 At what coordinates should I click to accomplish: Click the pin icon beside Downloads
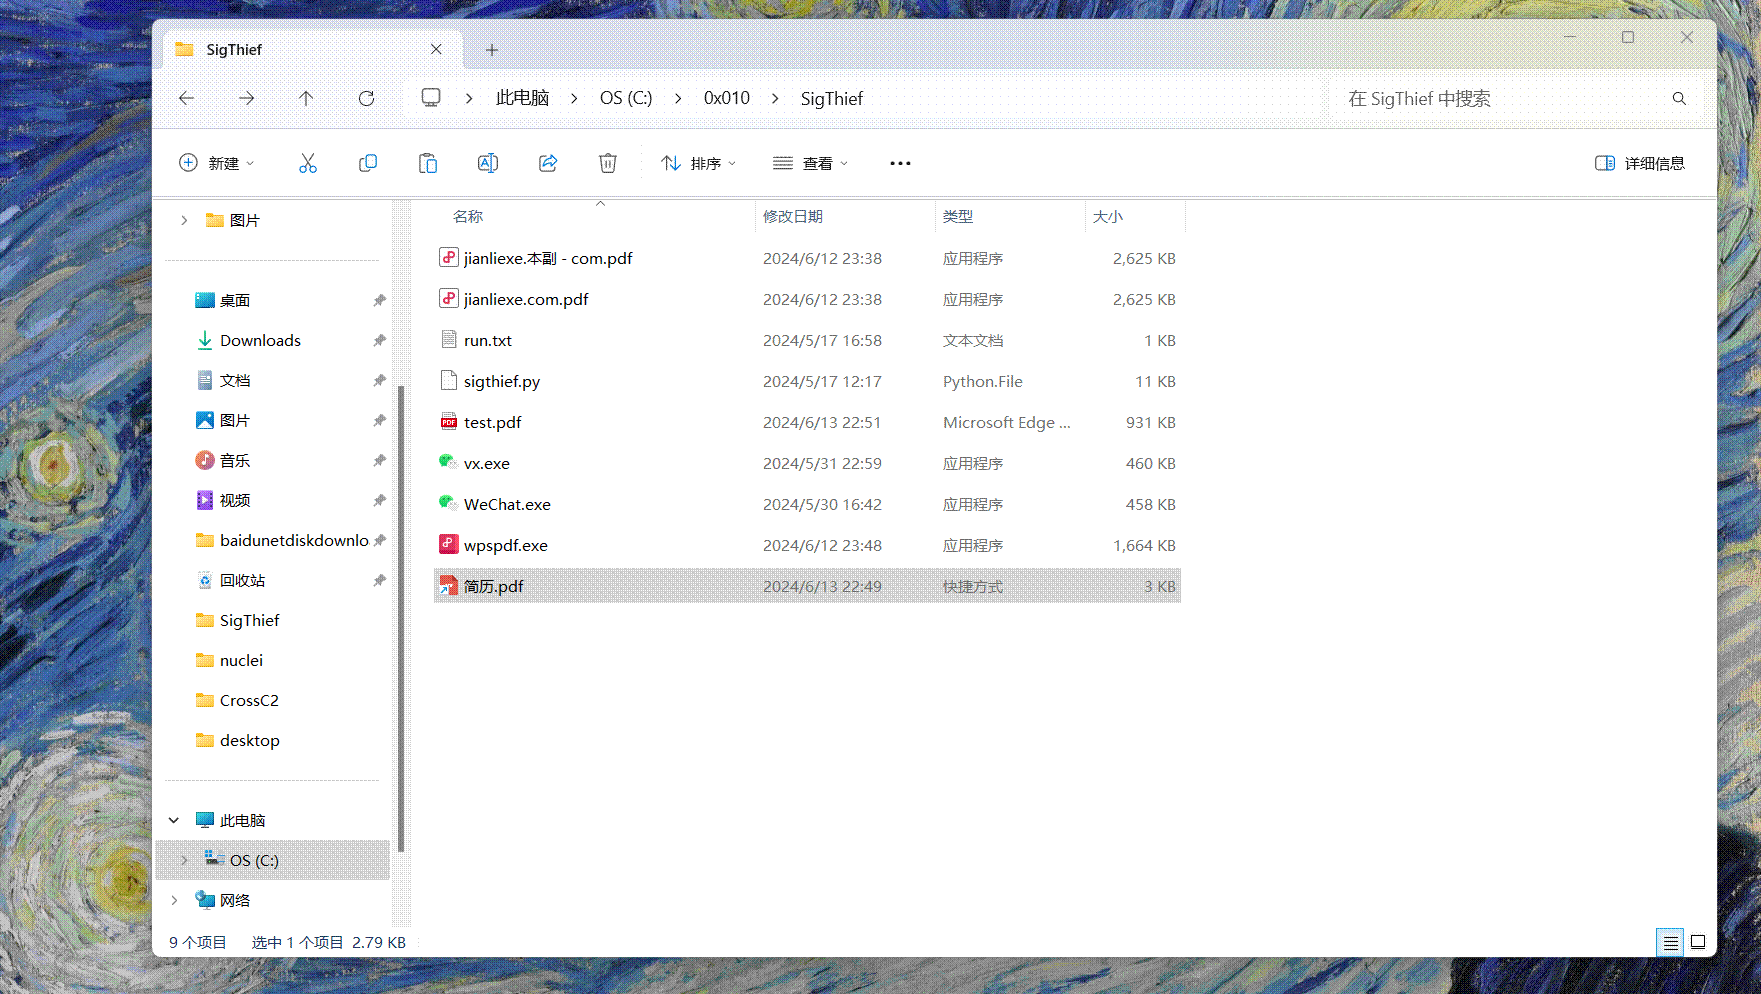379,340
